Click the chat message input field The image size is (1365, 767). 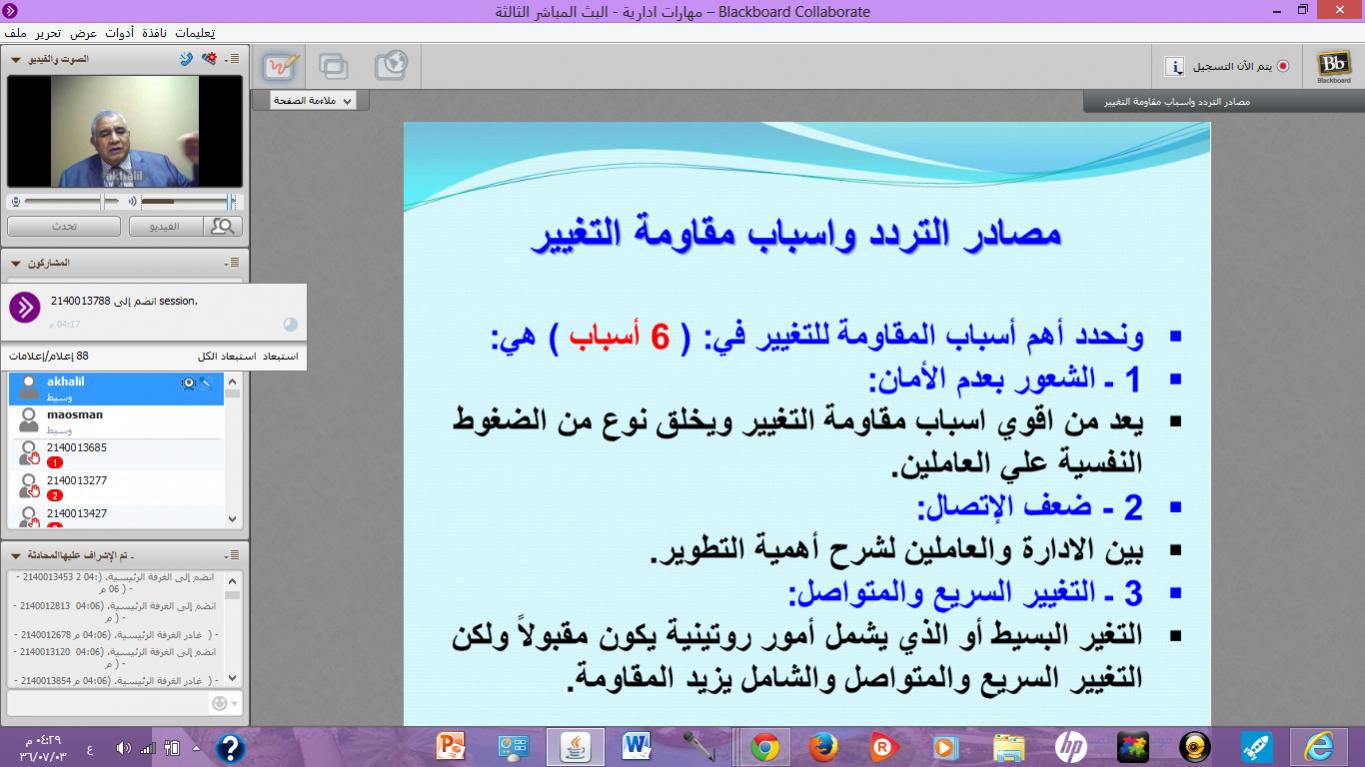click(x=108, y=703)
